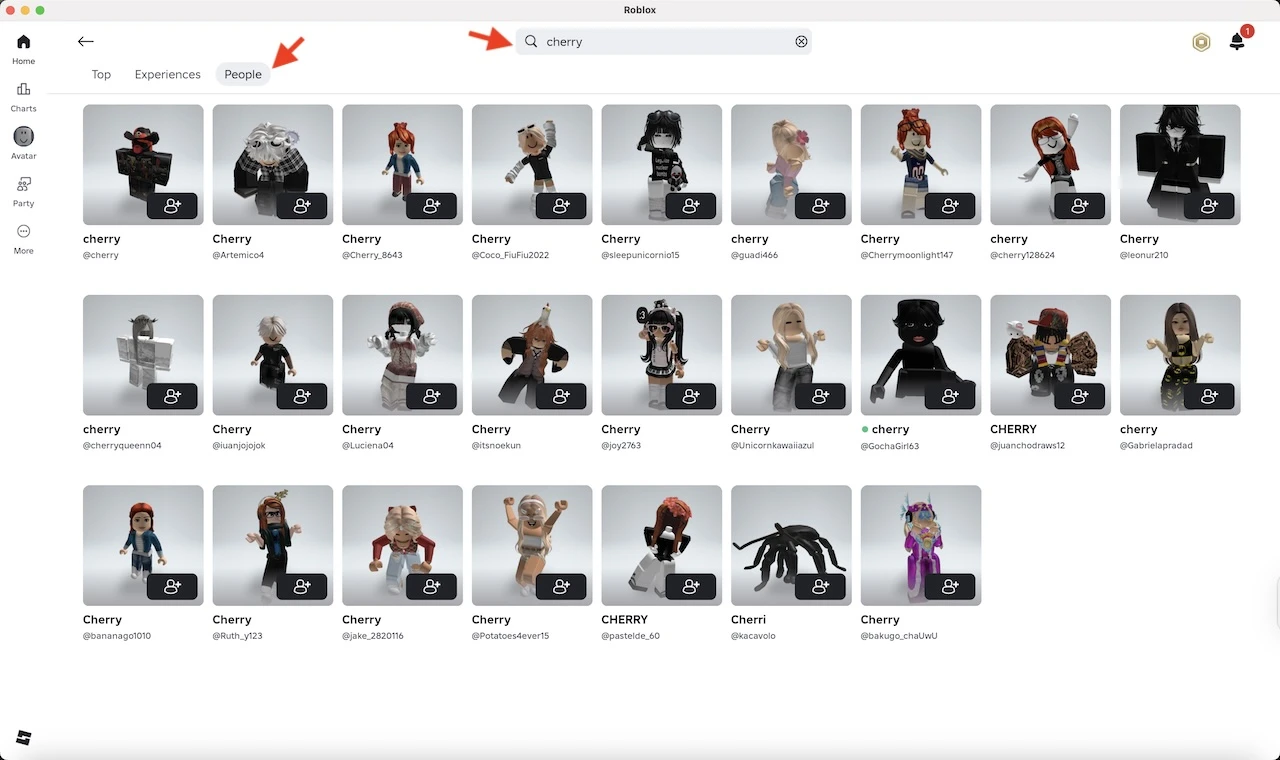This screenshot has height=760, width=1280.
Task: Click username @guadi466
Action: click(x=755, y=255)
